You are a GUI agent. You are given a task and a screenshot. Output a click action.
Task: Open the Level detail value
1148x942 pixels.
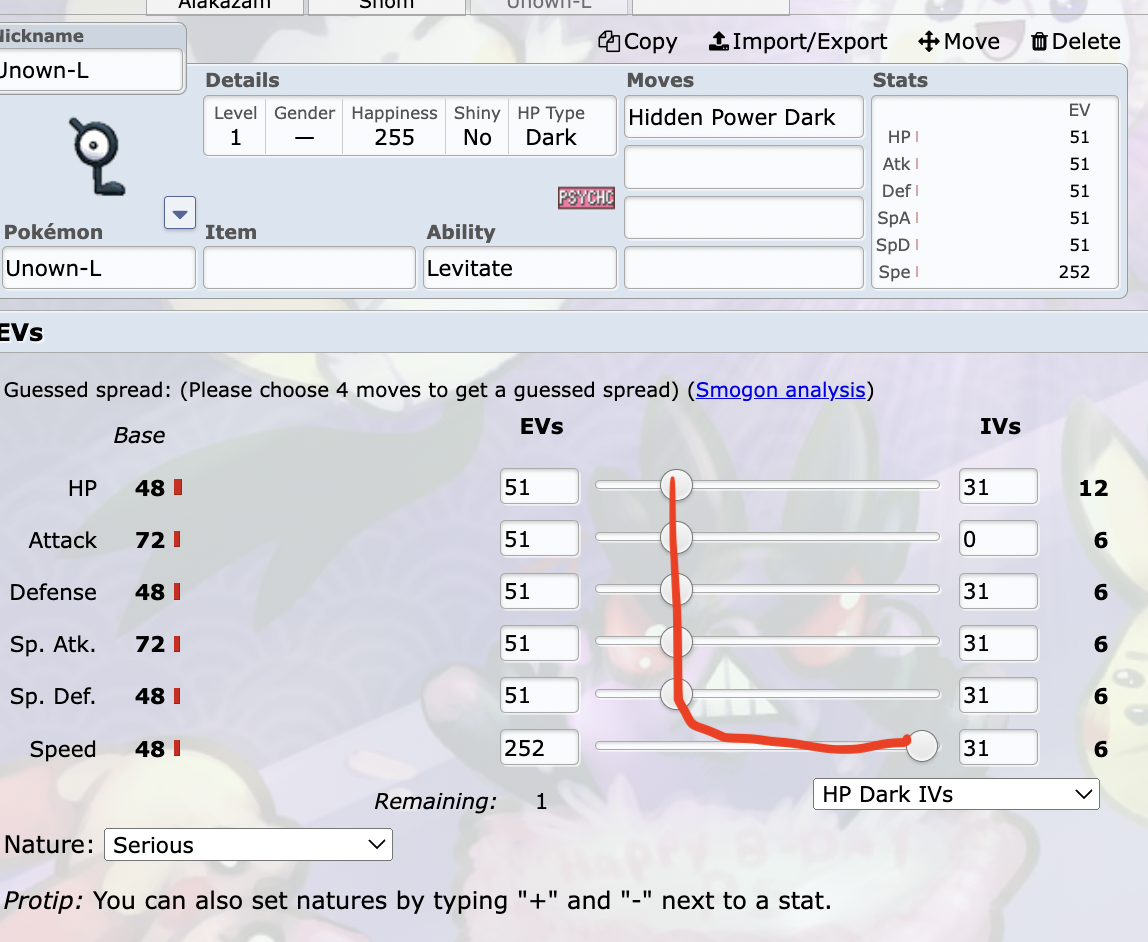[235, 126]
